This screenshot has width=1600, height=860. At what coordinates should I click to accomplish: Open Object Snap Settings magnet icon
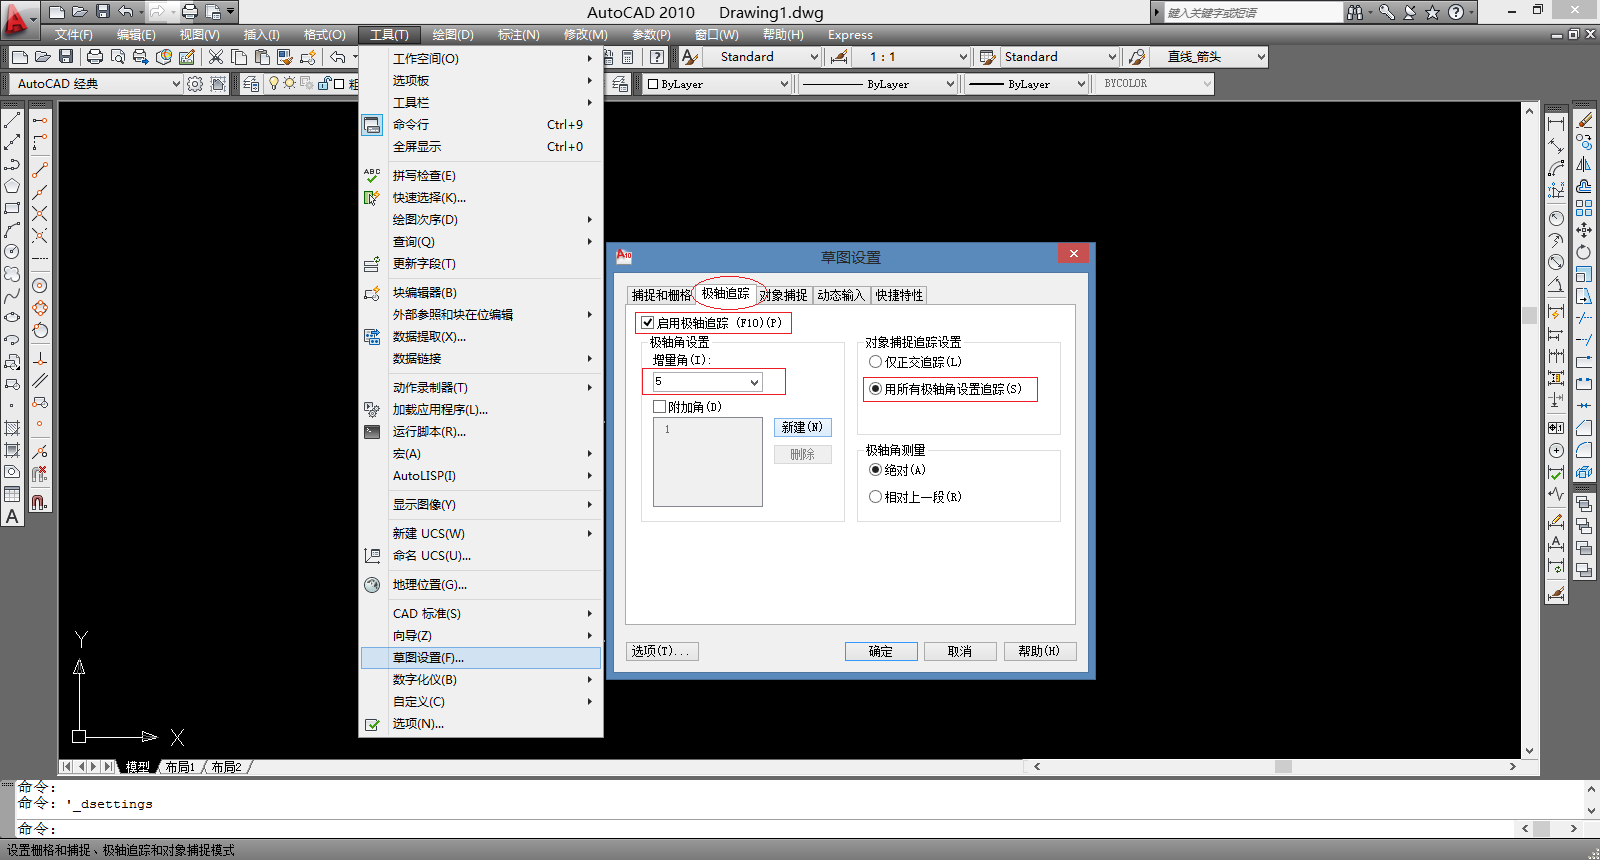click(x=40, y=503)
